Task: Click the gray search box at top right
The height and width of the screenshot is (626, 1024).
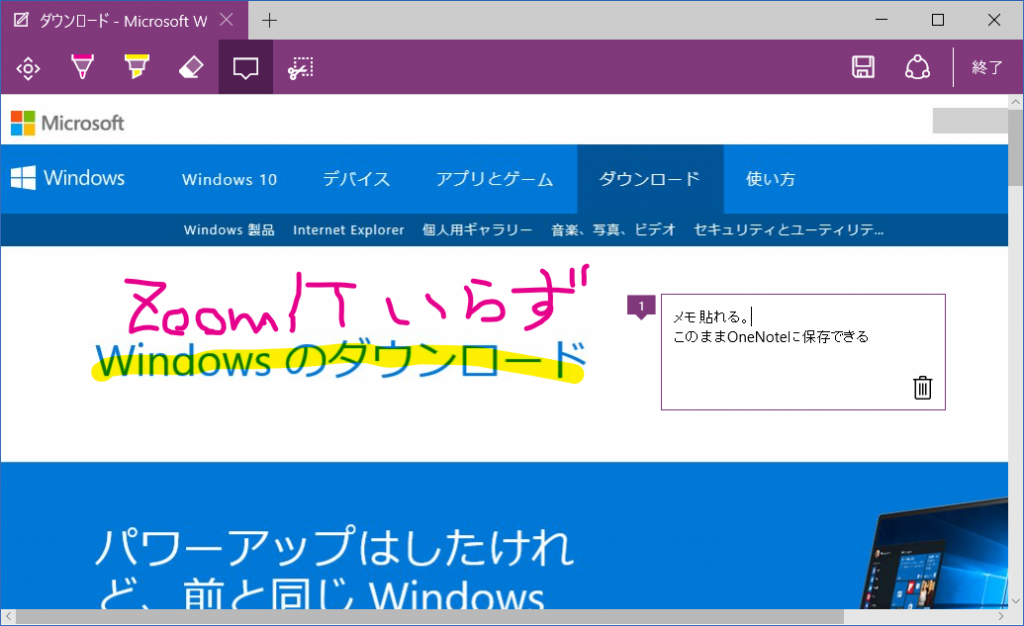Action: 970,121
